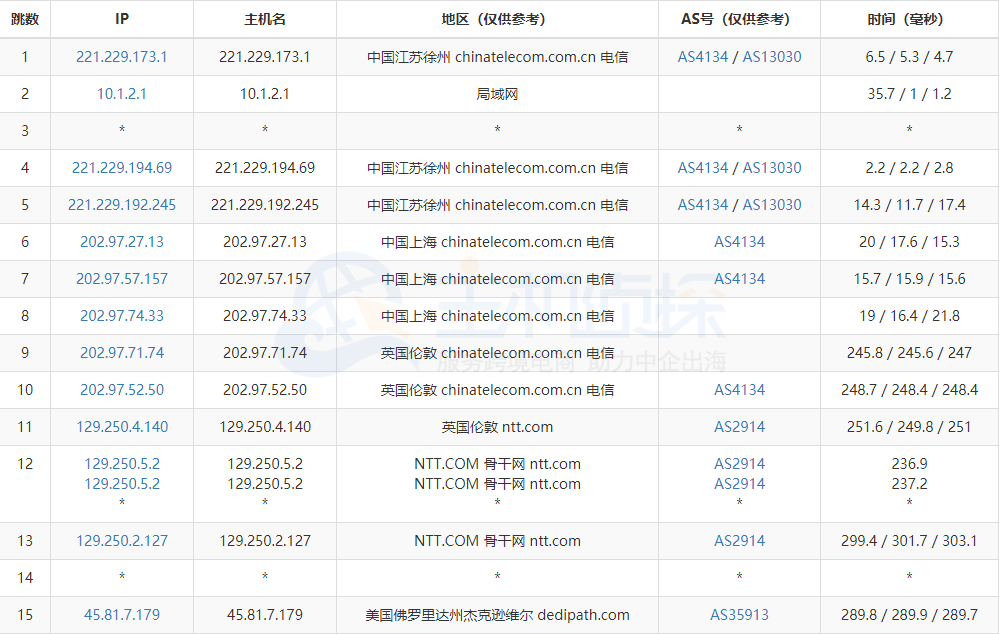Open IP link 202.97.52.50 in hop 10
Viewport: 999px width, 634px height.
121,390
